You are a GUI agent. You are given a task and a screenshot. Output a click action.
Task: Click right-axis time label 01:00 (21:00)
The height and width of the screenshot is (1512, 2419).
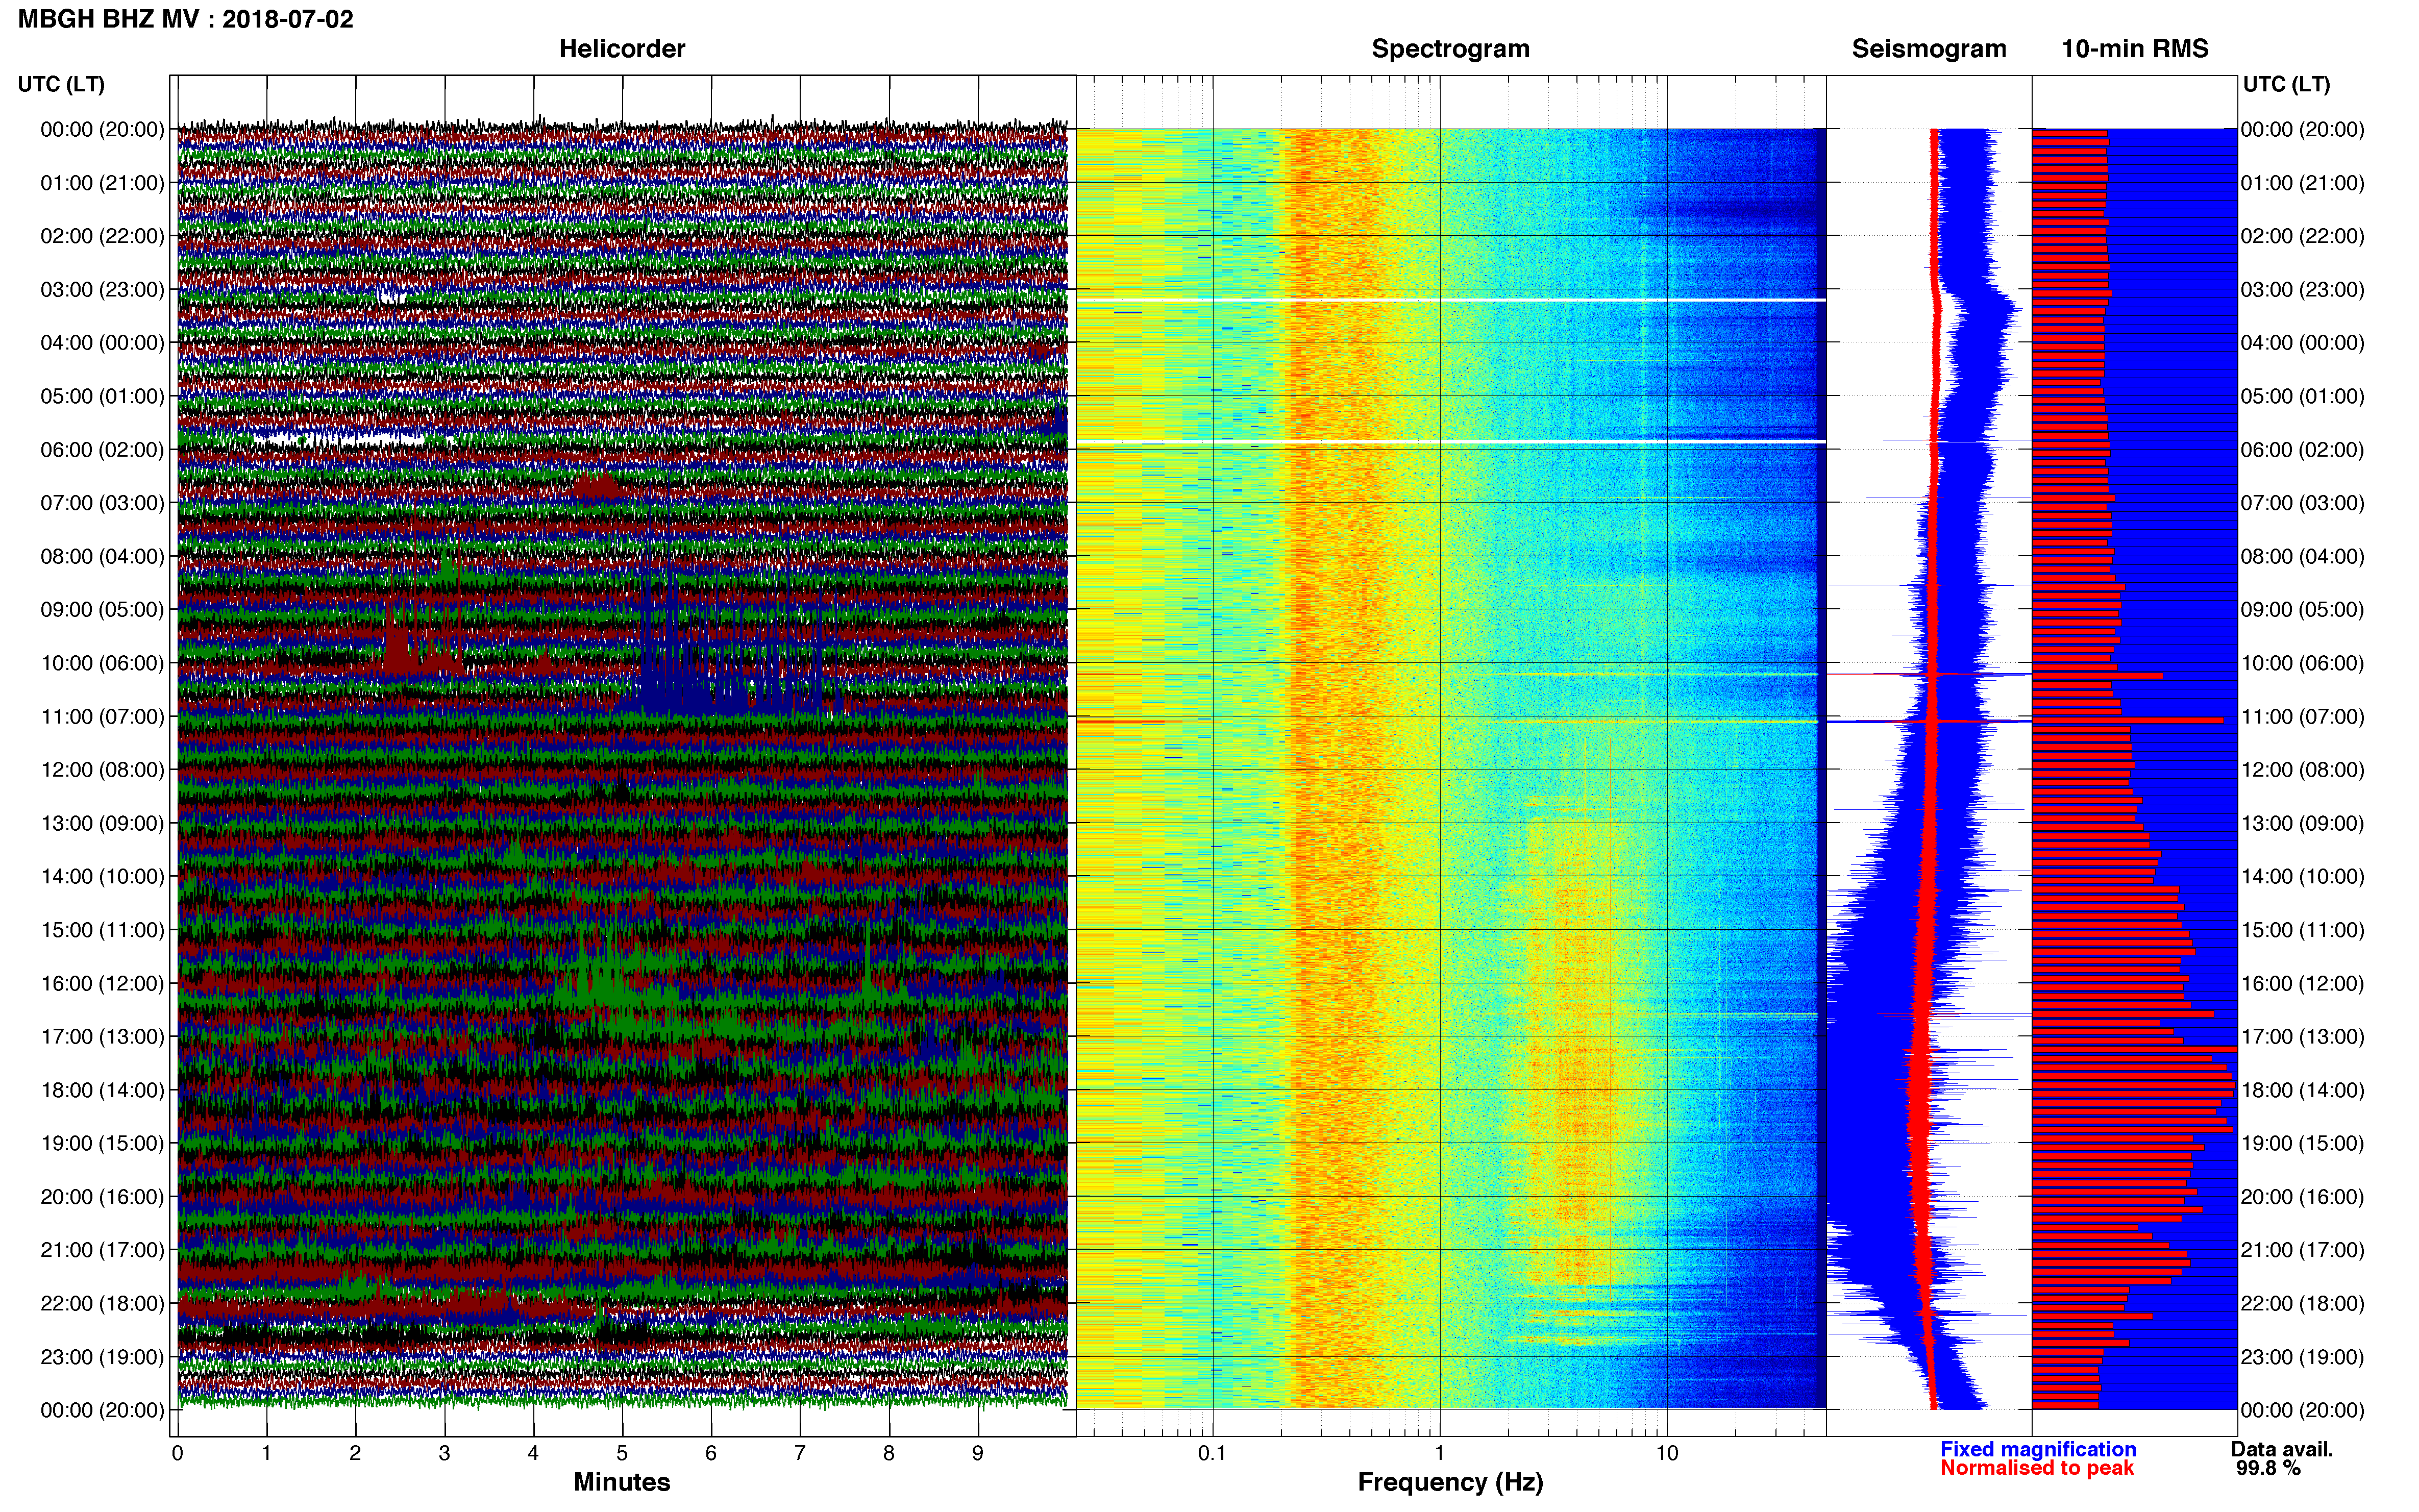click(x=2302, y=183)
